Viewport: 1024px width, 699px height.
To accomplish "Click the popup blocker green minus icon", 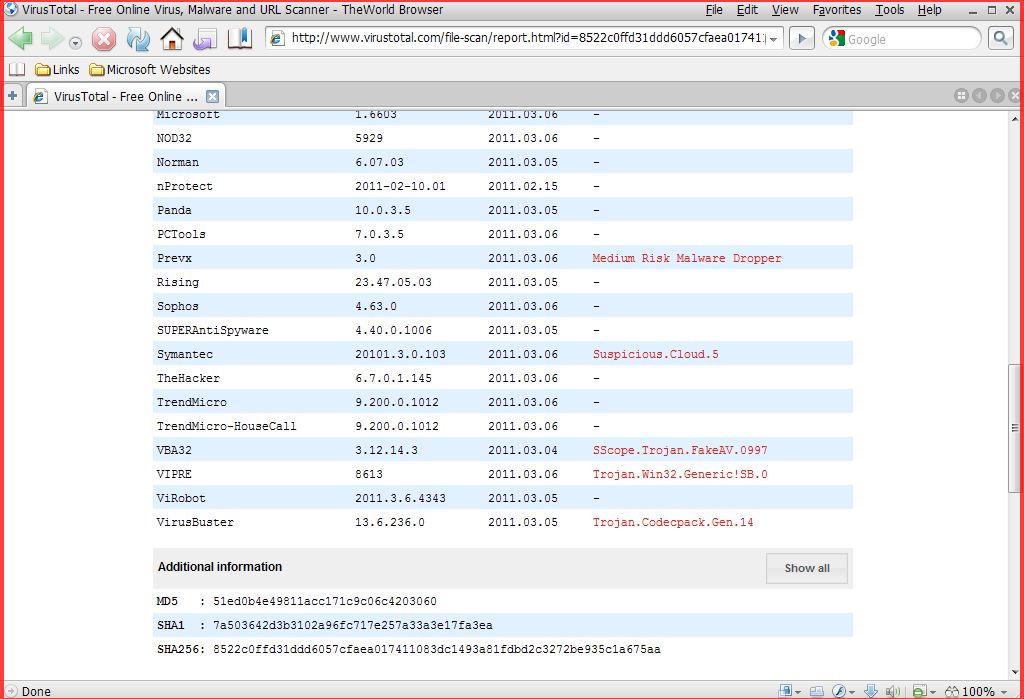I will pyautogui.click(x=920, y=691).
